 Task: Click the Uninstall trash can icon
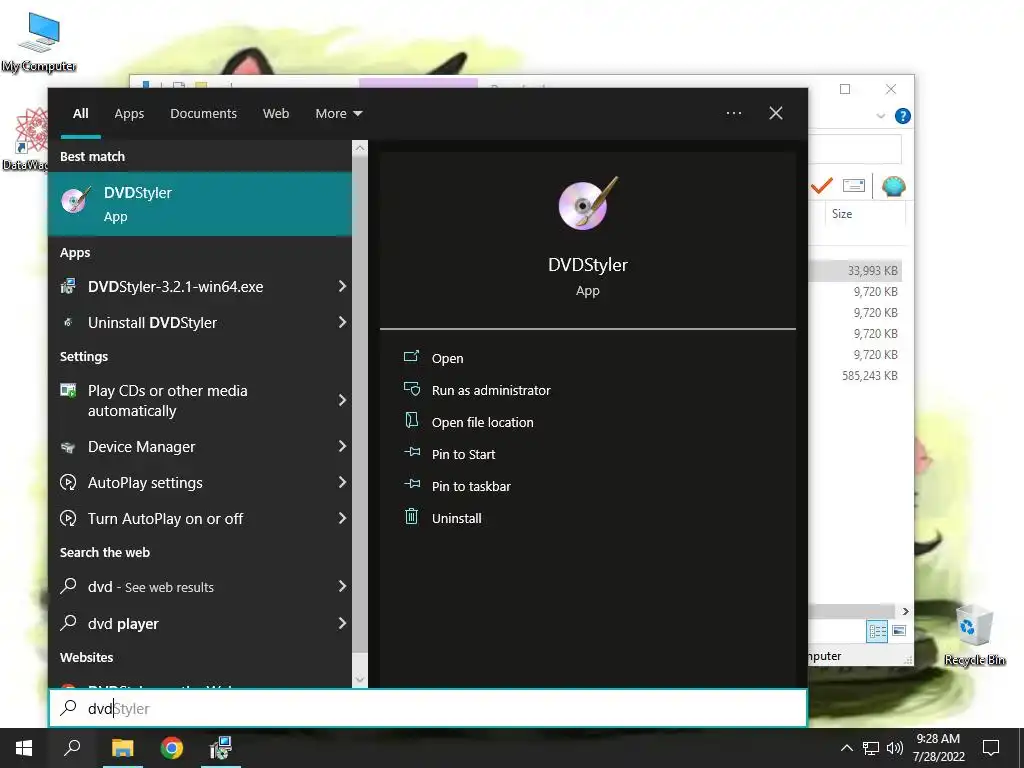tap(411, 517)
